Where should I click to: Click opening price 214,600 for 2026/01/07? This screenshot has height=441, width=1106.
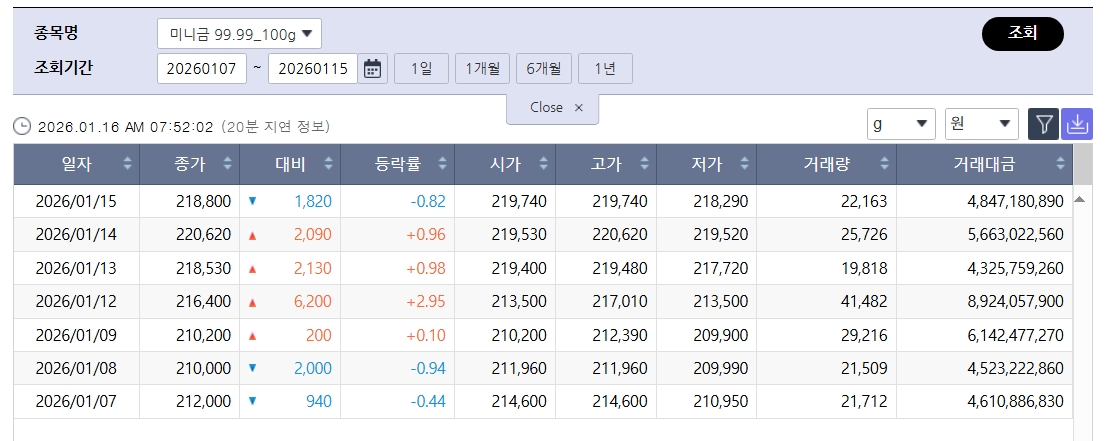point(519,401)
